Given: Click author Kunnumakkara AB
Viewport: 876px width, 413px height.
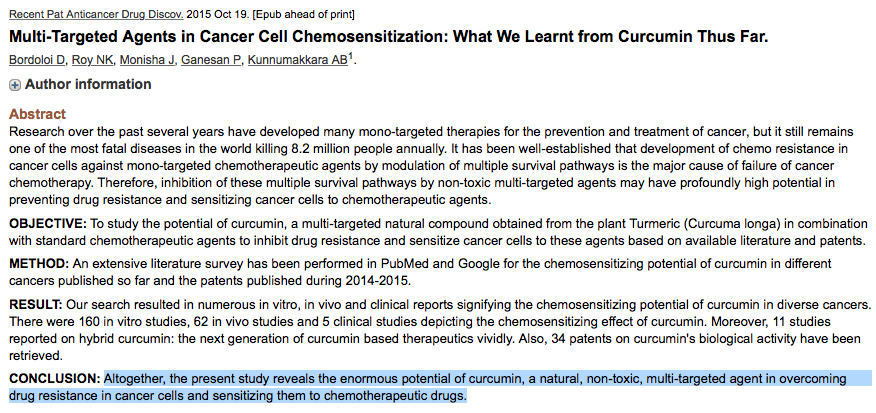Looking at the screenshot, I should coord(298,60).
